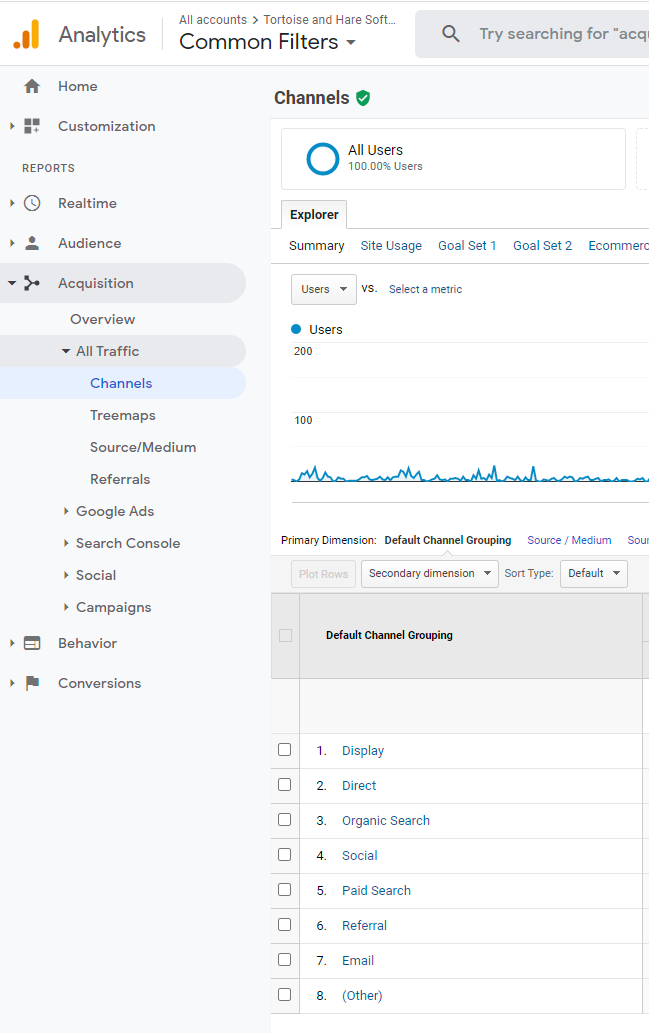The width and height of the screenshot is (649, 1033).
Task: Tick the checkbox for Display row
Action: [285, 750]
